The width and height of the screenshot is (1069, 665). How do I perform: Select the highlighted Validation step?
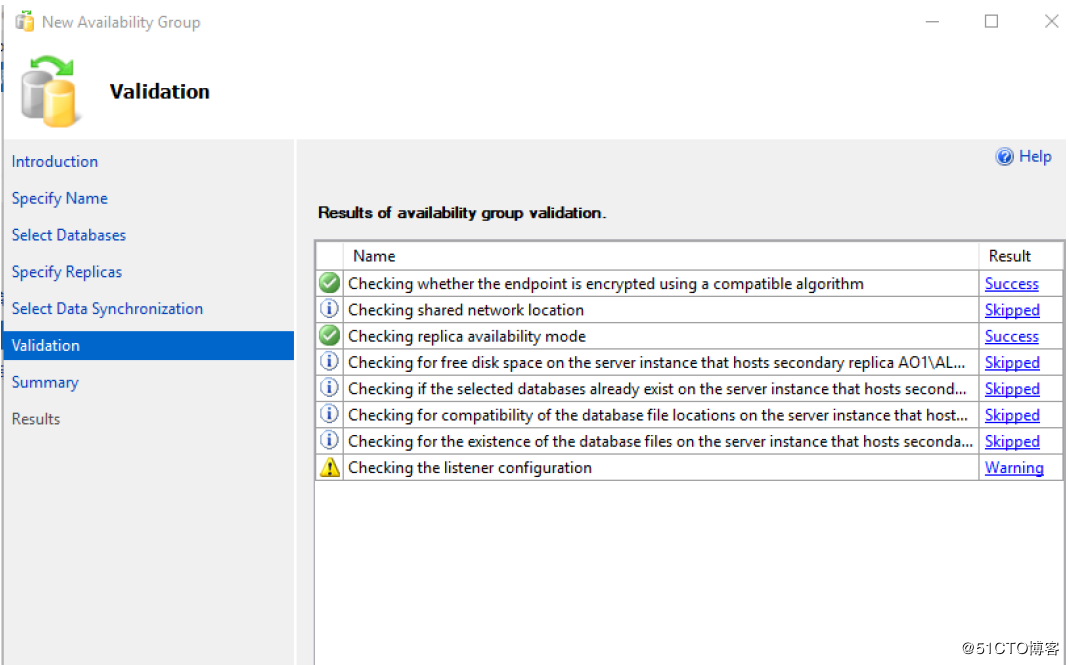(149, 345)
